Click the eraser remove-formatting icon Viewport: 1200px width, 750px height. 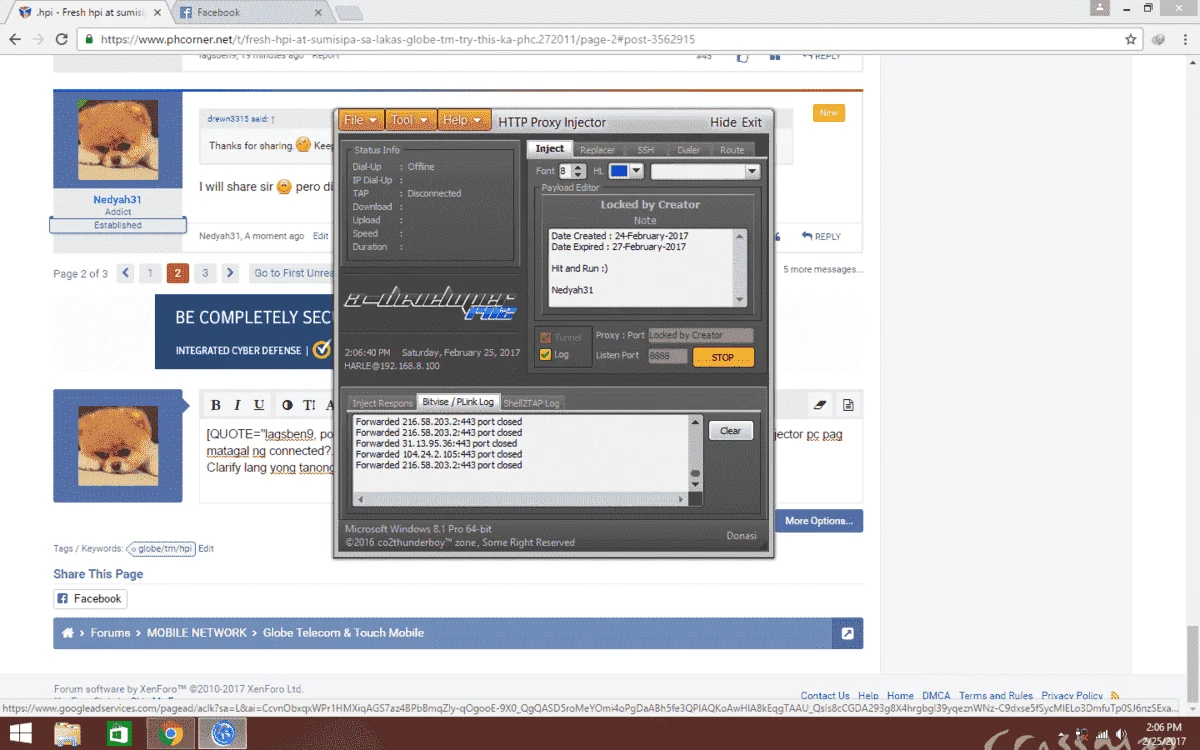(x=821, y=405)
